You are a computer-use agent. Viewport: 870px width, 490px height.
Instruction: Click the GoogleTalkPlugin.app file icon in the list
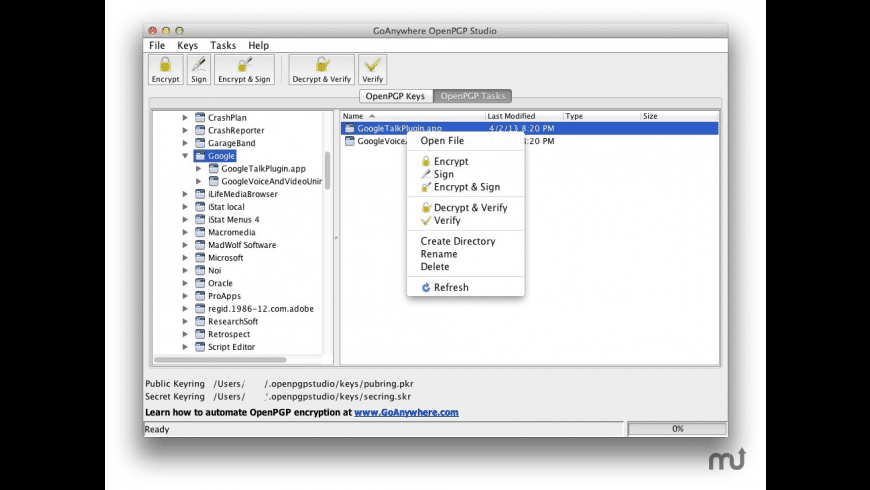350,128
